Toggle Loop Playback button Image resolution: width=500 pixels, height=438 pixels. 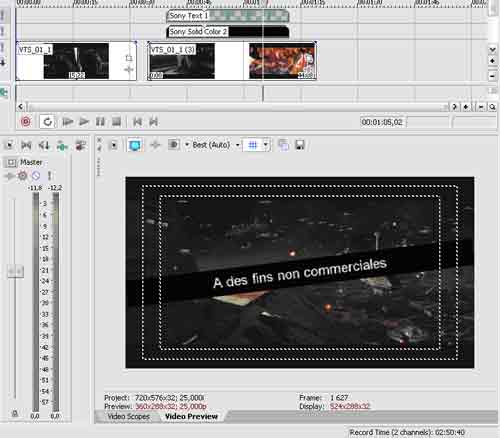click(47, 122)
